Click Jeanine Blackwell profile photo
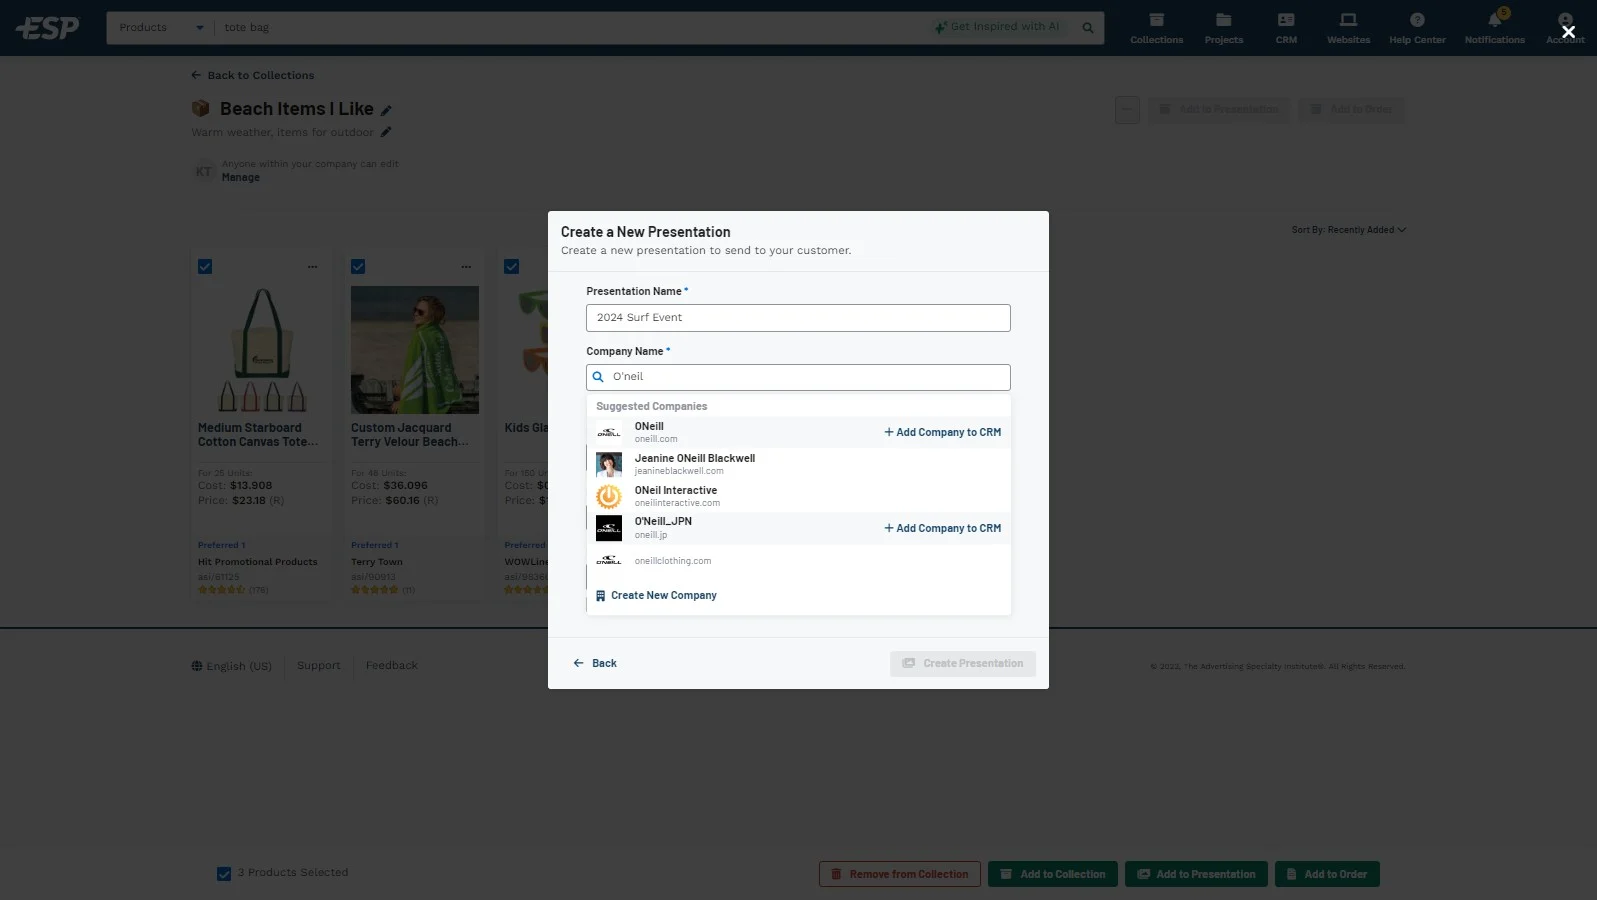Viewport: 1597px width, 900px height. pyautogui.click(x=608, y=464)
